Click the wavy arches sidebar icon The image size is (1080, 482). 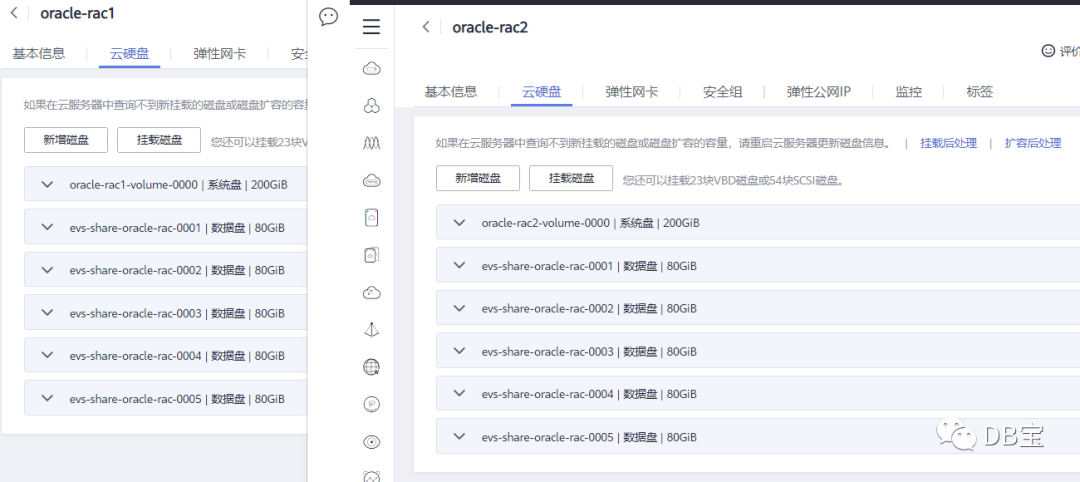click(x=371, y=143)
